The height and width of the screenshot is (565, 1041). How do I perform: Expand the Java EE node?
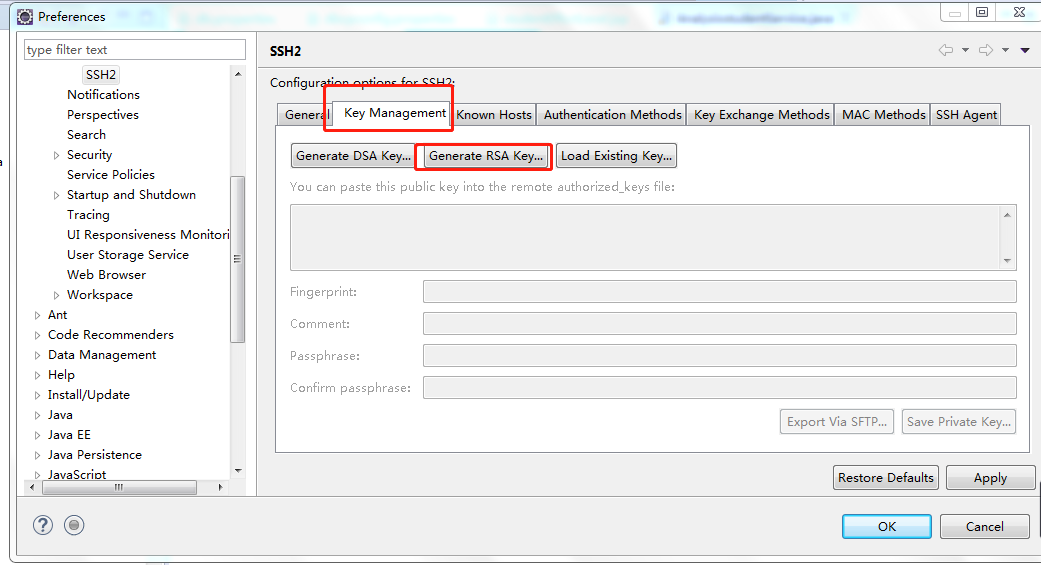pyautogui.click(x=37, y=435)
